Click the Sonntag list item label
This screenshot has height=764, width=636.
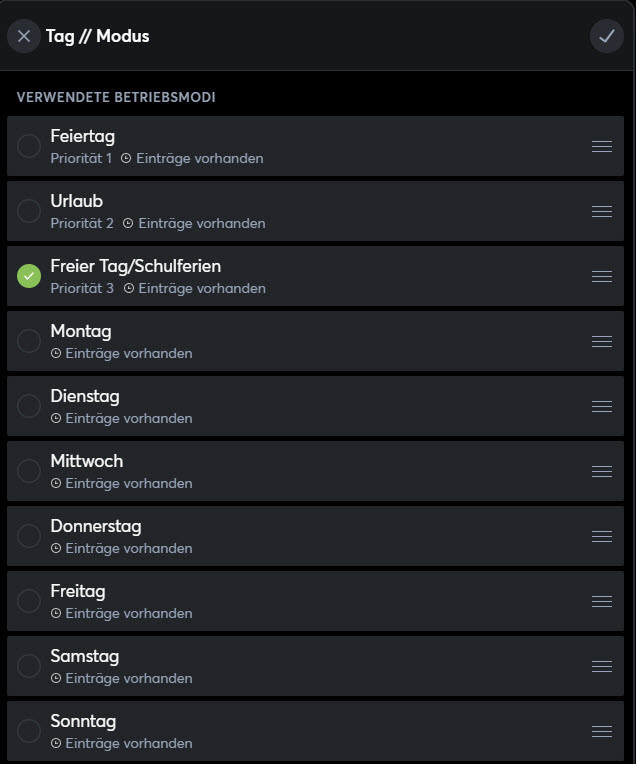[x=83, y=721]
